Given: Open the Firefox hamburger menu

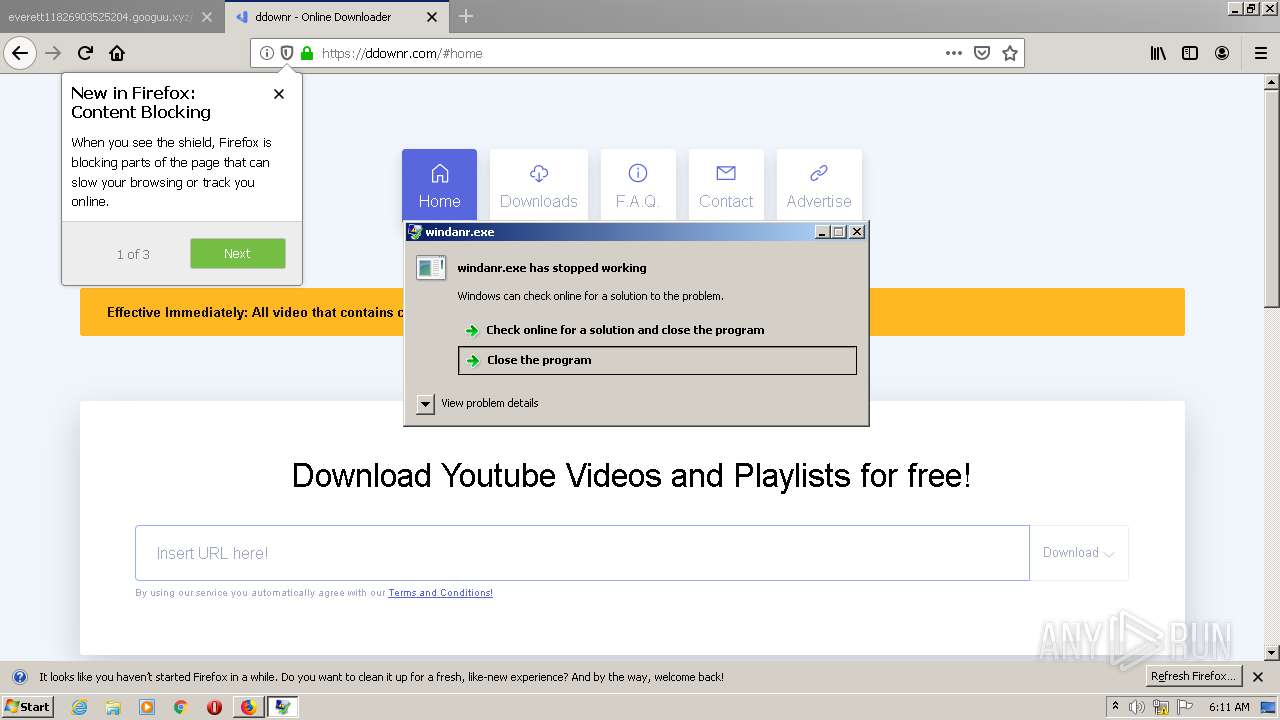Looking at the screenshot, I should (x=1260, y=53).
